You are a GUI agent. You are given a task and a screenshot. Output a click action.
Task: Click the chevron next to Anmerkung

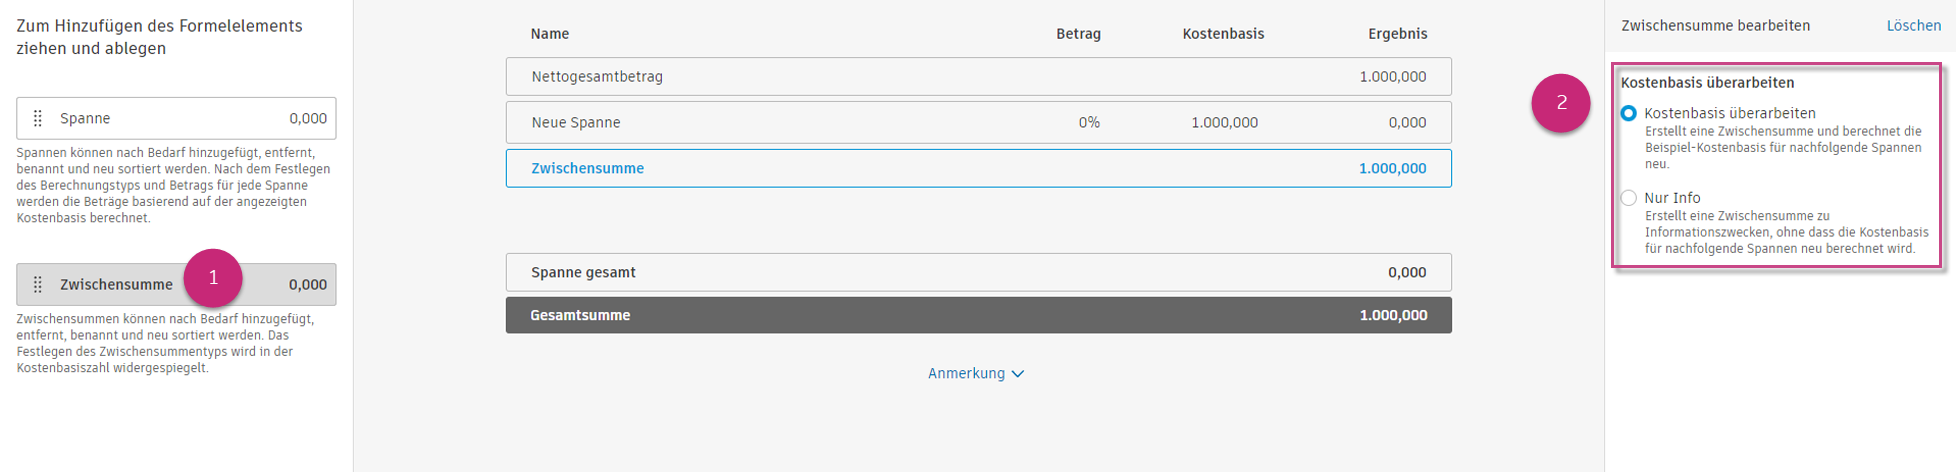1018,374
